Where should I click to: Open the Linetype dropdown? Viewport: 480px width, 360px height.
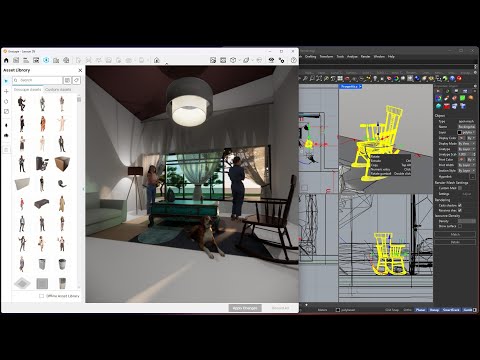[467, 149]
